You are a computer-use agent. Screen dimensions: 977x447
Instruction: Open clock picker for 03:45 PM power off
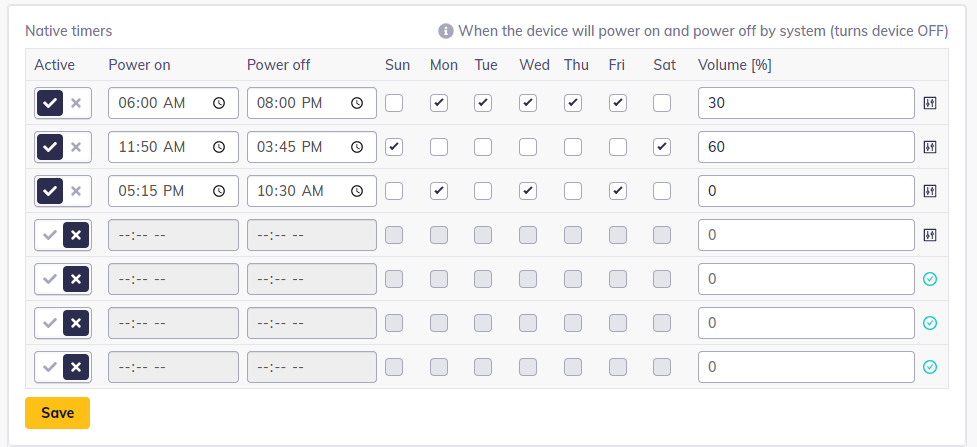pyautogui.click(x=357, y=147)
